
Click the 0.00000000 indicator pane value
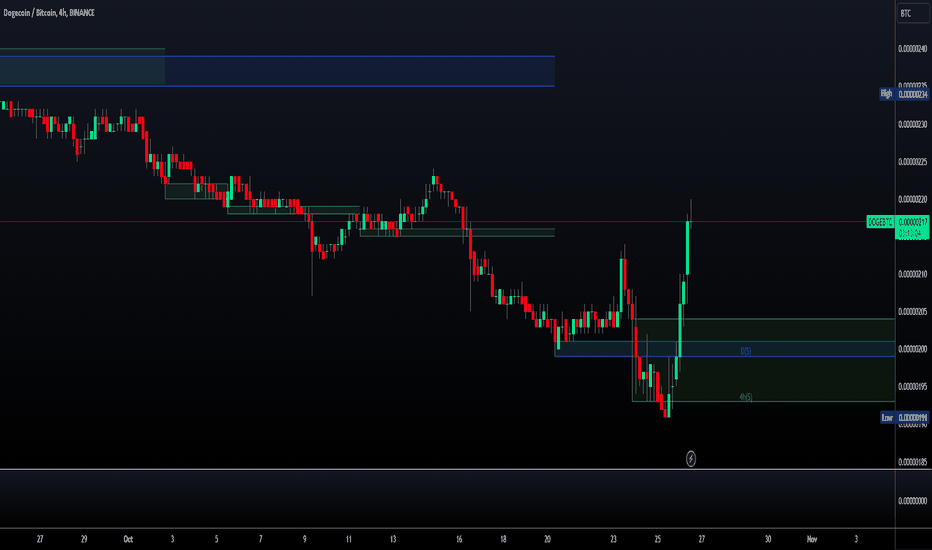click(912, 501)
